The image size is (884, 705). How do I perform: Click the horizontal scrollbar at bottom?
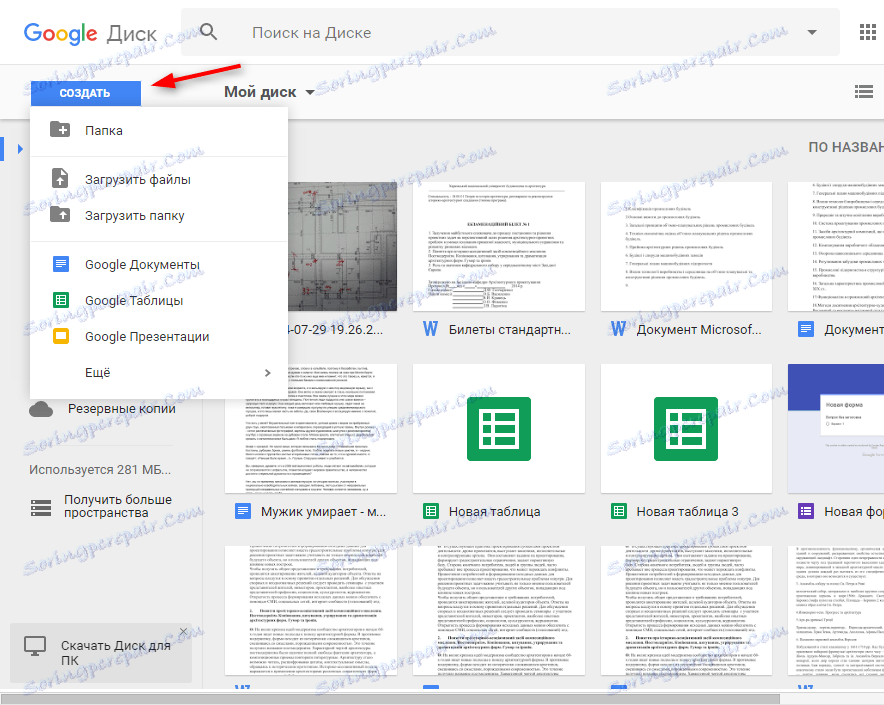coord(391,699)
